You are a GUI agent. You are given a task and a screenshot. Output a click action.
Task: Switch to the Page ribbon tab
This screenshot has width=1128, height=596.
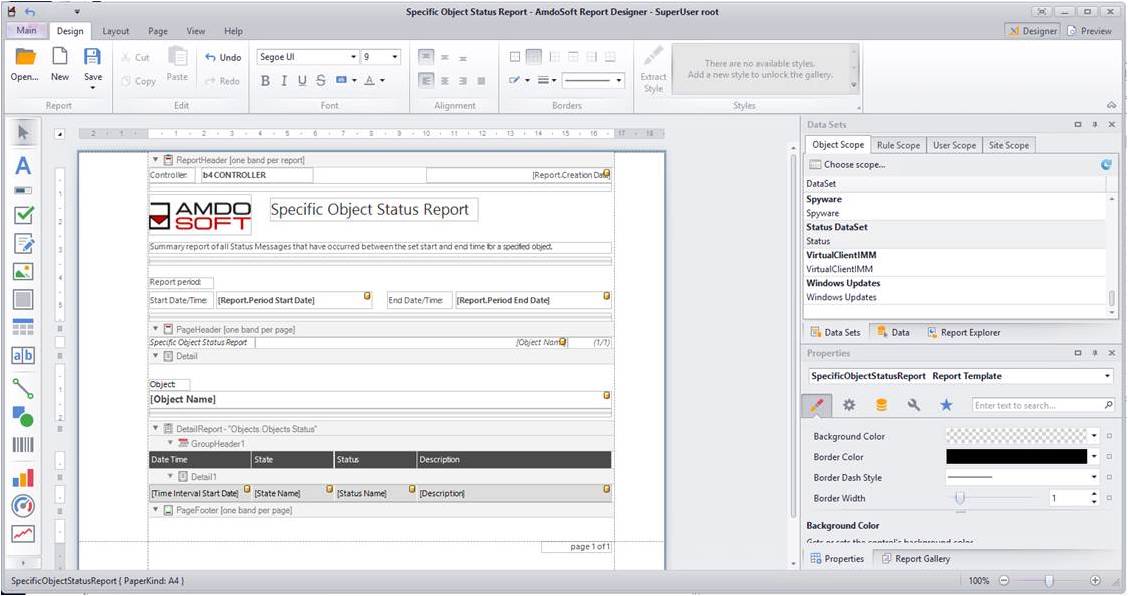[x=158, y=31]
